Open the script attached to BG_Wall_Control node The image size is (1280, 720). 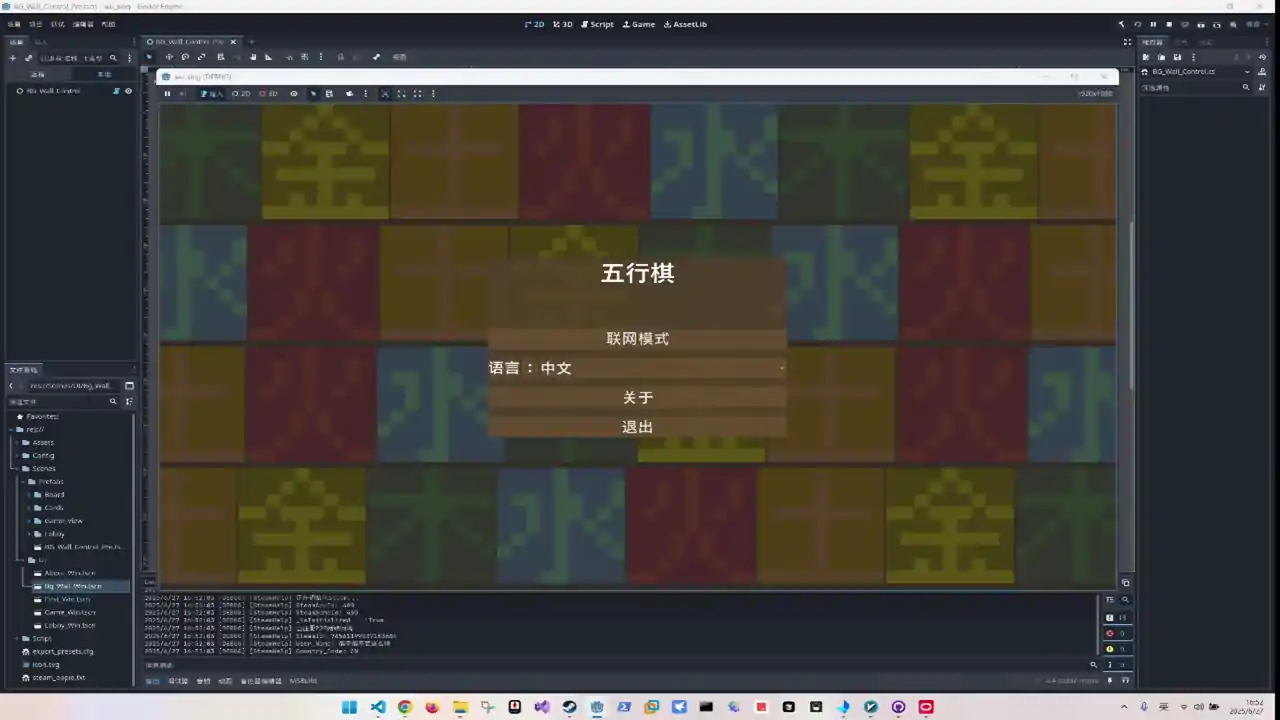pos(116,91)
